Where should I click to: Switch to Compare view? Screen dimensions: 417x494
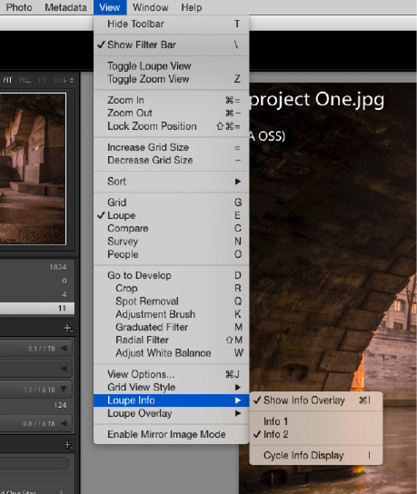click(x=171, y=228)
